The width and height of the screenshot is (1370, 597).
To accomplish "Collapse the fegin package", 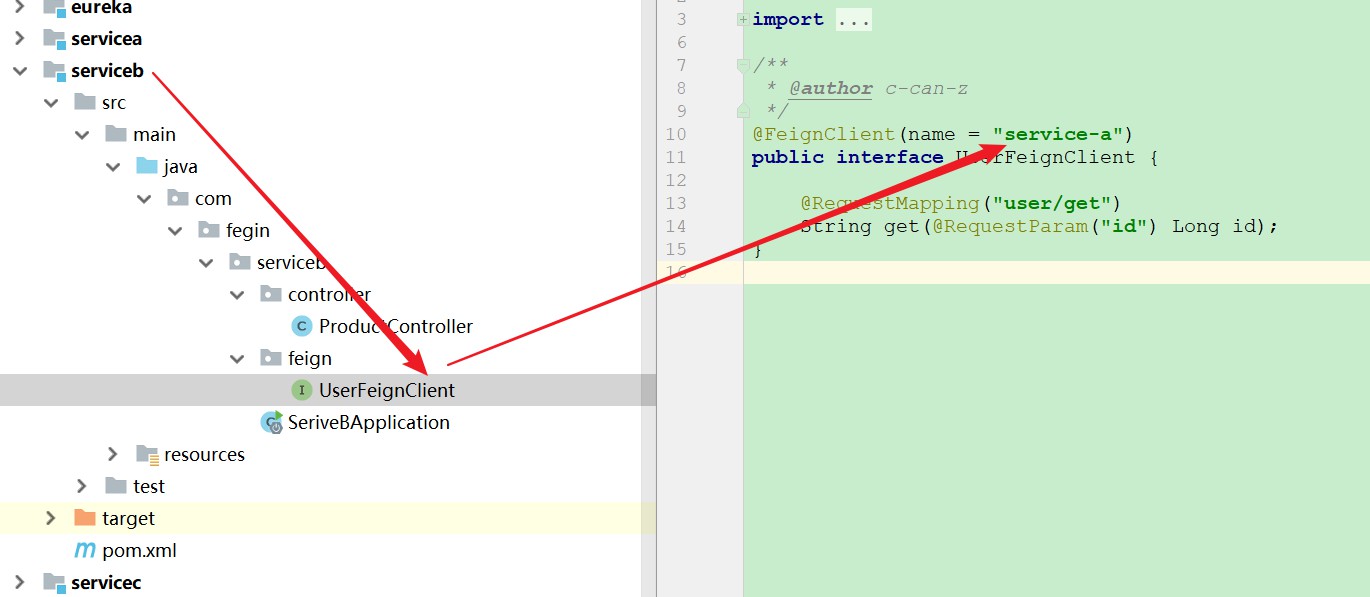I will click(x=175, y=231).
